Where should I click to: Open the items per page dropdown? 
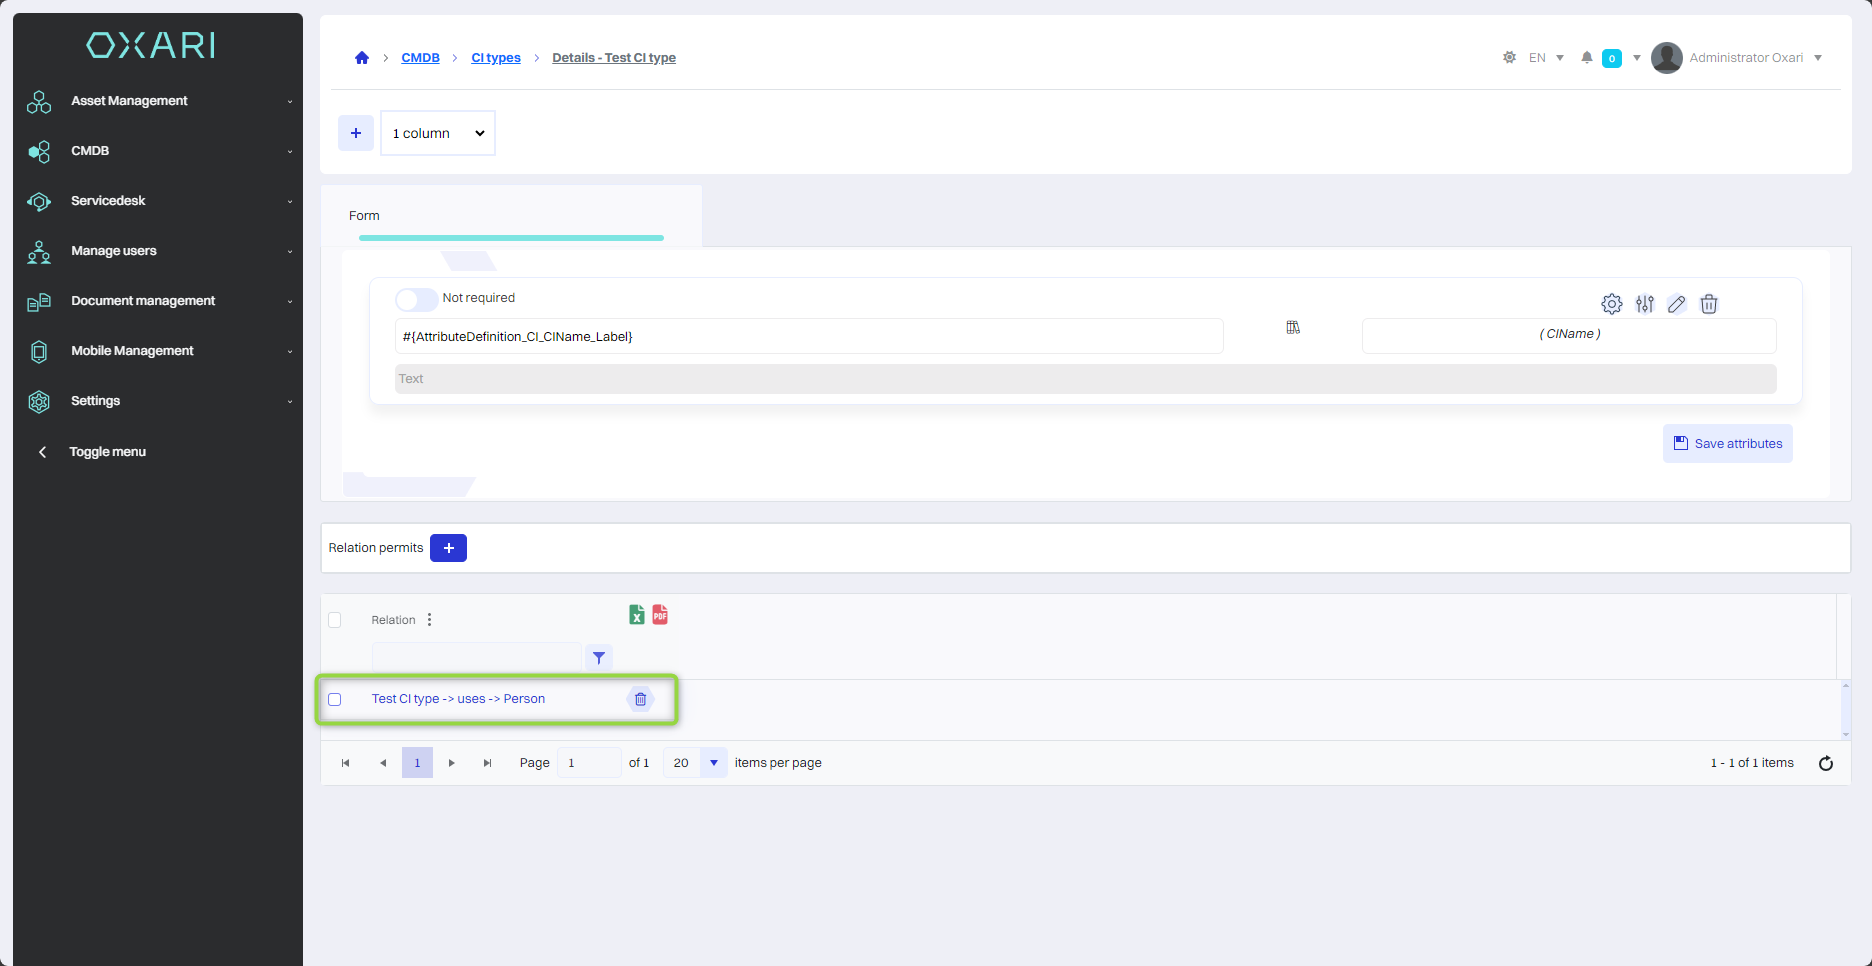[x=713, y=763]
